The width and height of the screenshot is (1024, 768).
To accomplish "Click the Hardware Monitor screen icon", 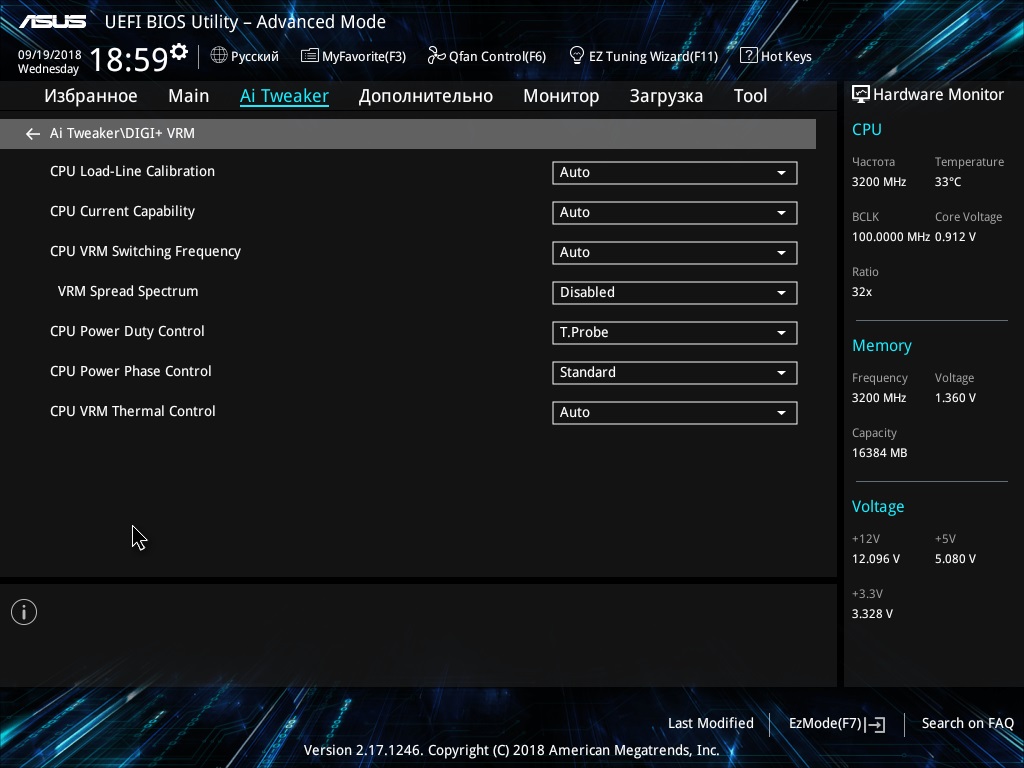I will [x=861, y=95].
